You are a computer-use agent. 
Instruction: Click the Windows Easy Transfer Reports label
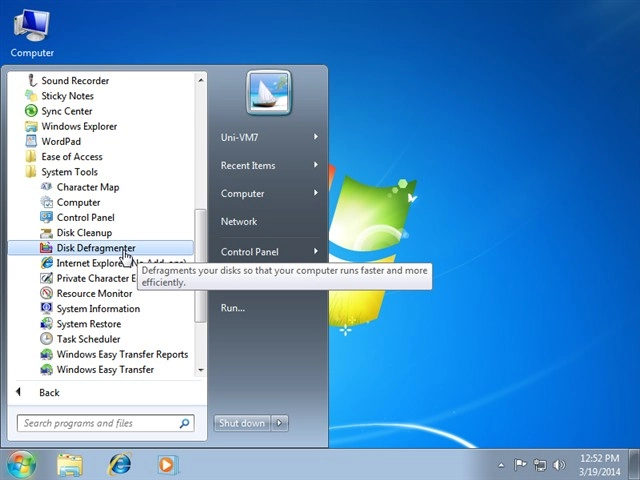(122, 354)
